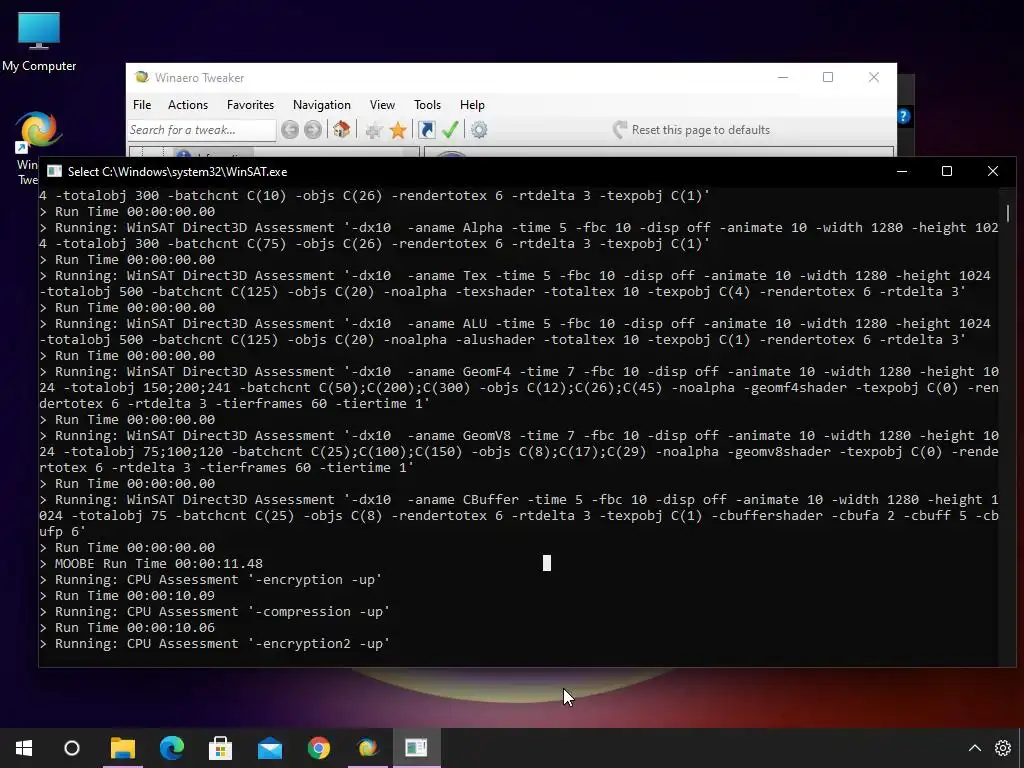Click the Back navigation arrow in Winaero Tweaker
This screenshot has height=768, width=1024.
click(x=290, y=130)
